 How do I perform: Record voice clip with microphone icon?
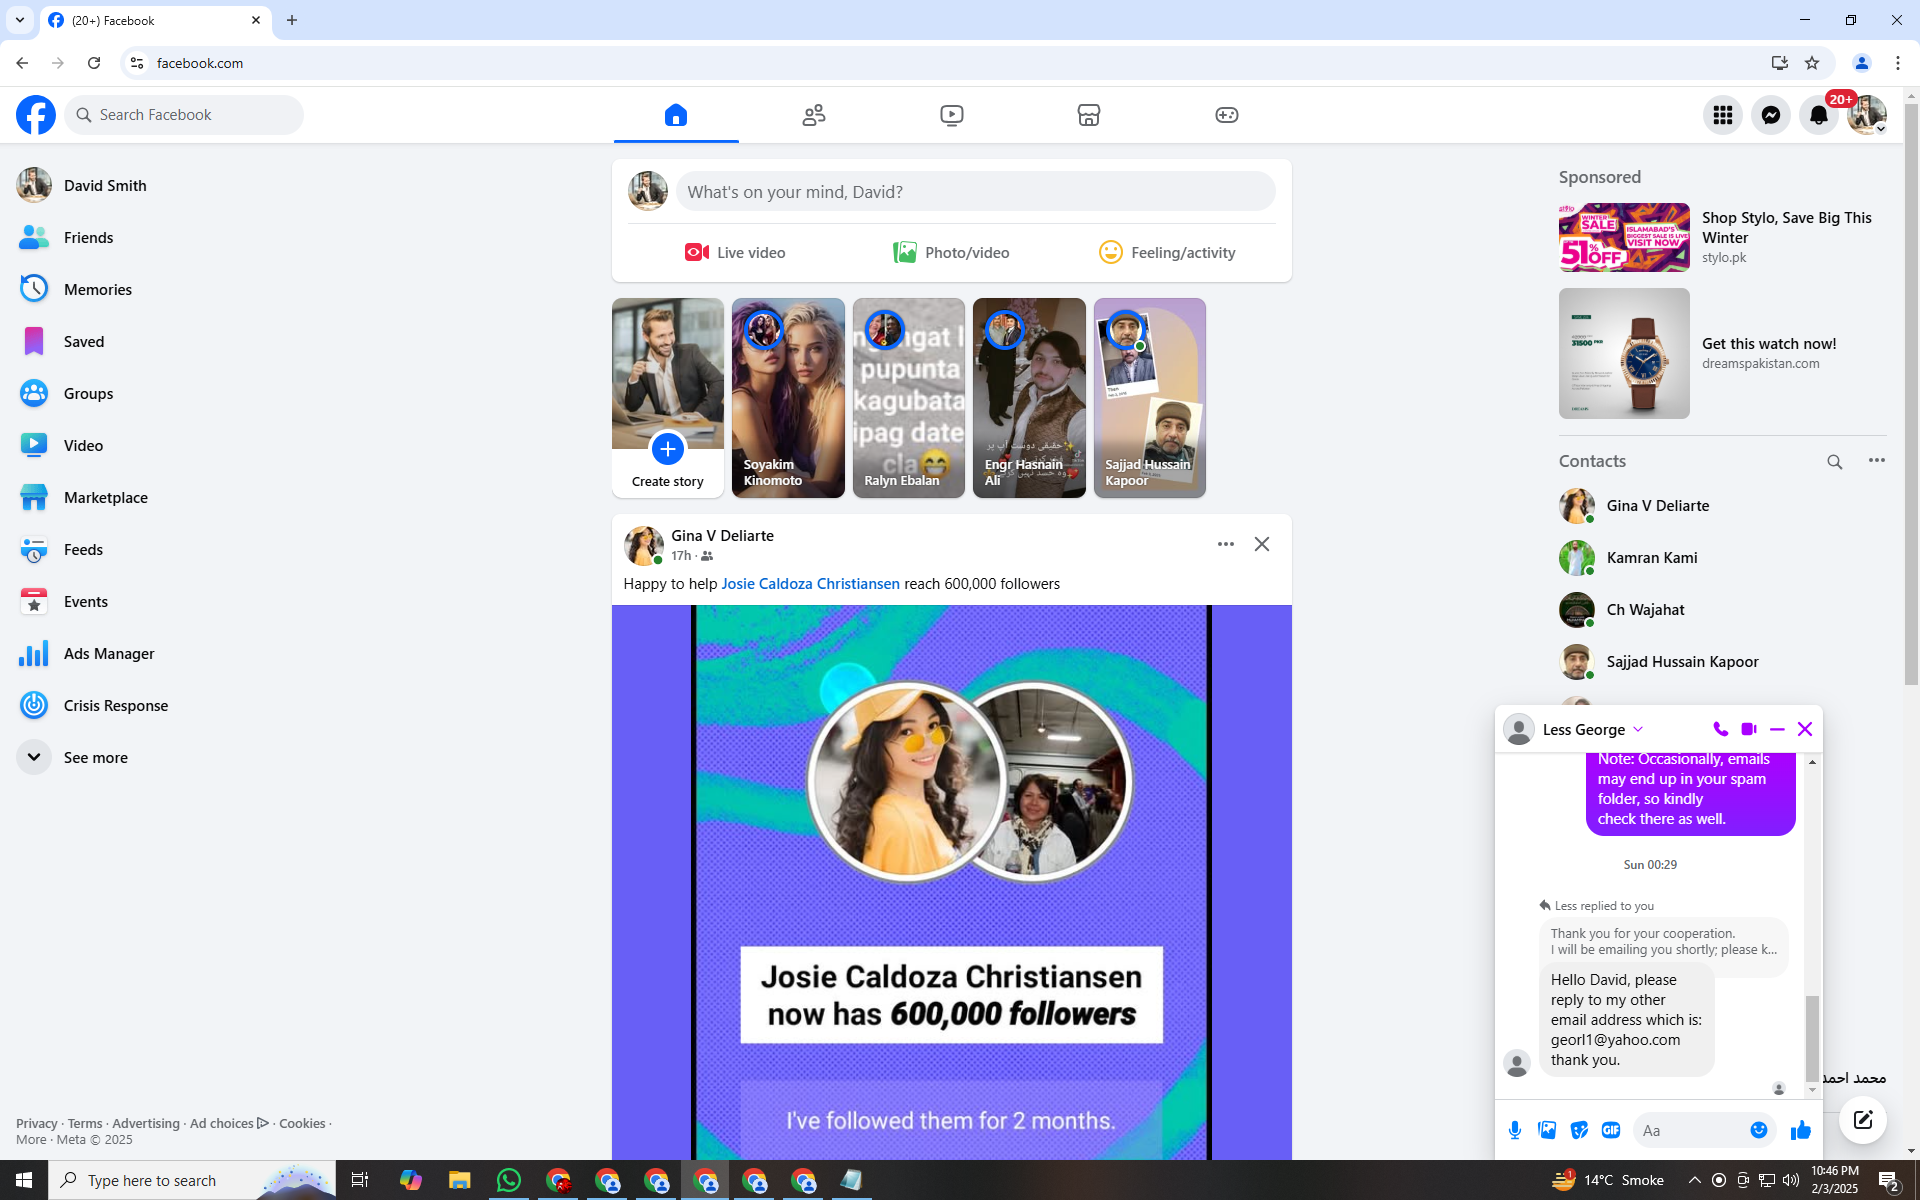[x=1515, y=1130]
